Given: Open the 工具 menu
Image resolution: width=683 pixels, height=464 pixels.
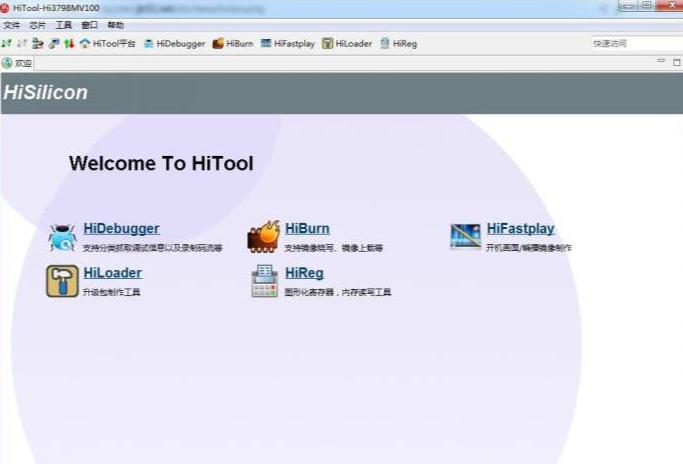Looking at the screenshot, I should tap(64, 25).
